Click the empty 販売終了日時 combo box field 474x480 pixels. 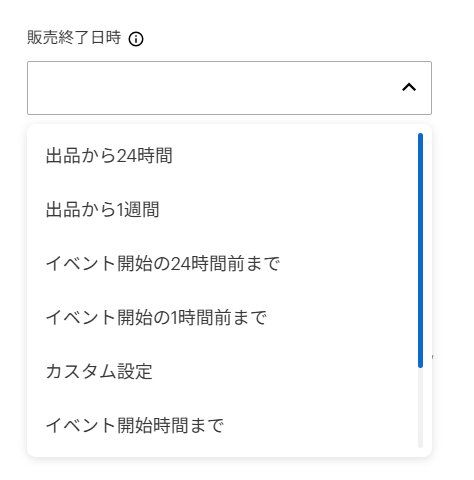pyautogui.click(x=229, y=88)
